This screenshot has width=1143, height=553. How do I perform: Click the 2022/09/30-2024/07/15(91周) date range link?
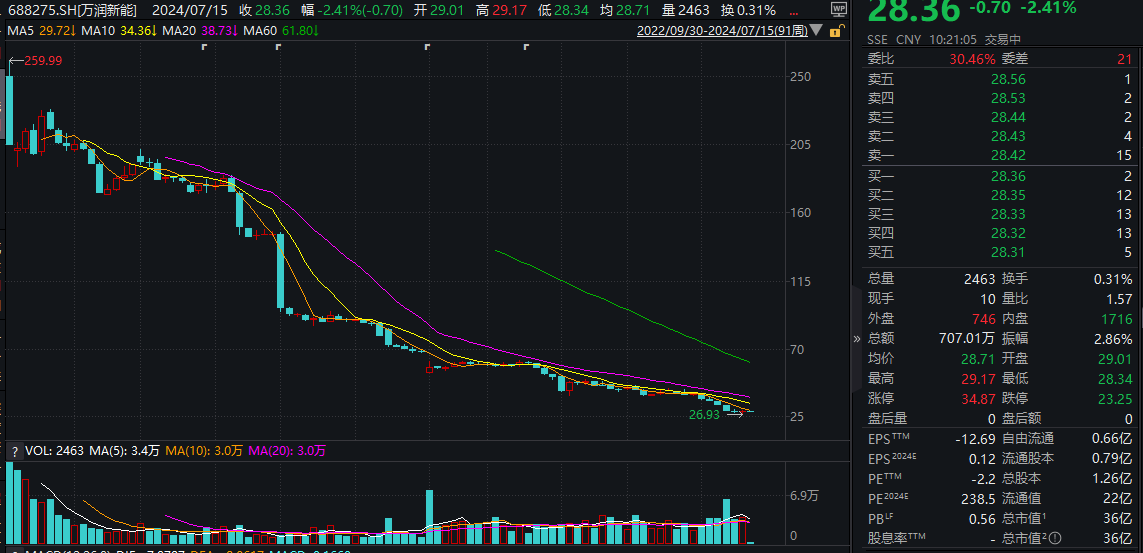click(x=722, y=31)
